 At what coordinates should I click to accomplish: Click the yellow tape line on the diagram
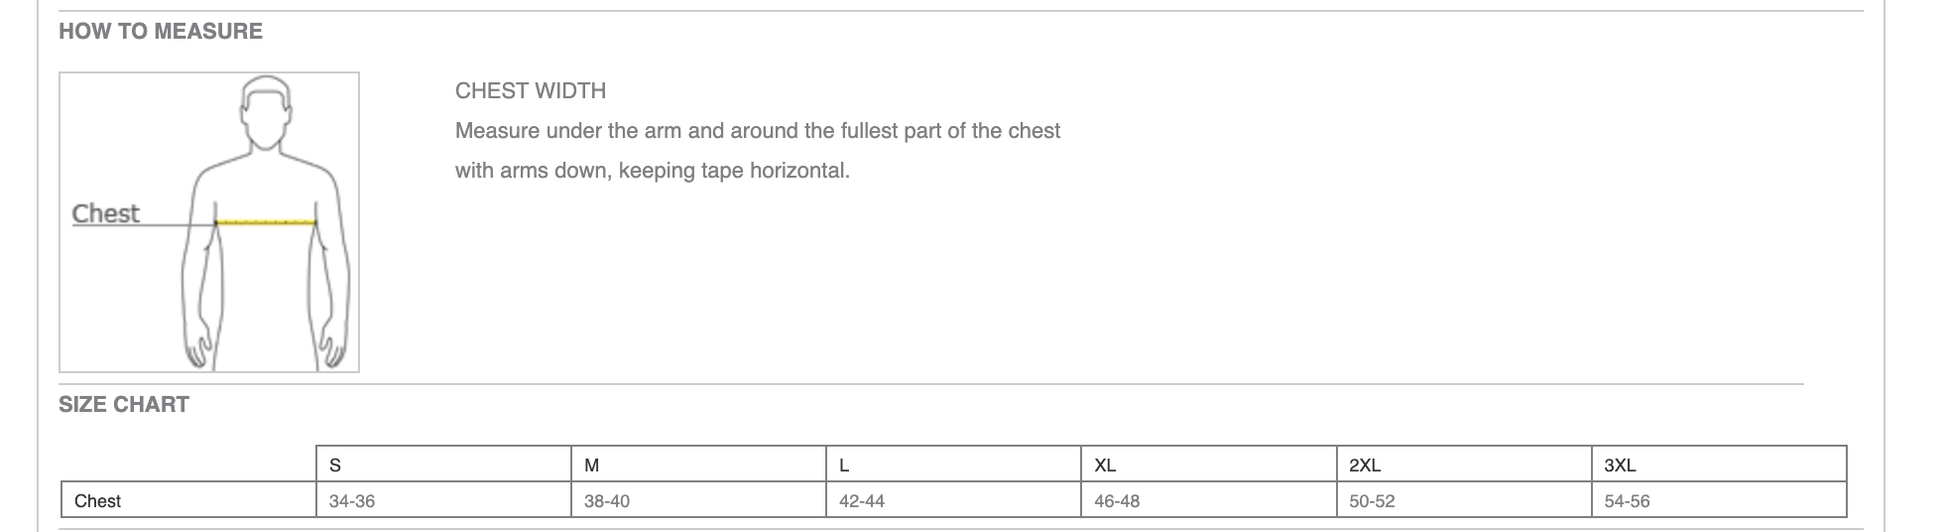[x=266, y=222]
